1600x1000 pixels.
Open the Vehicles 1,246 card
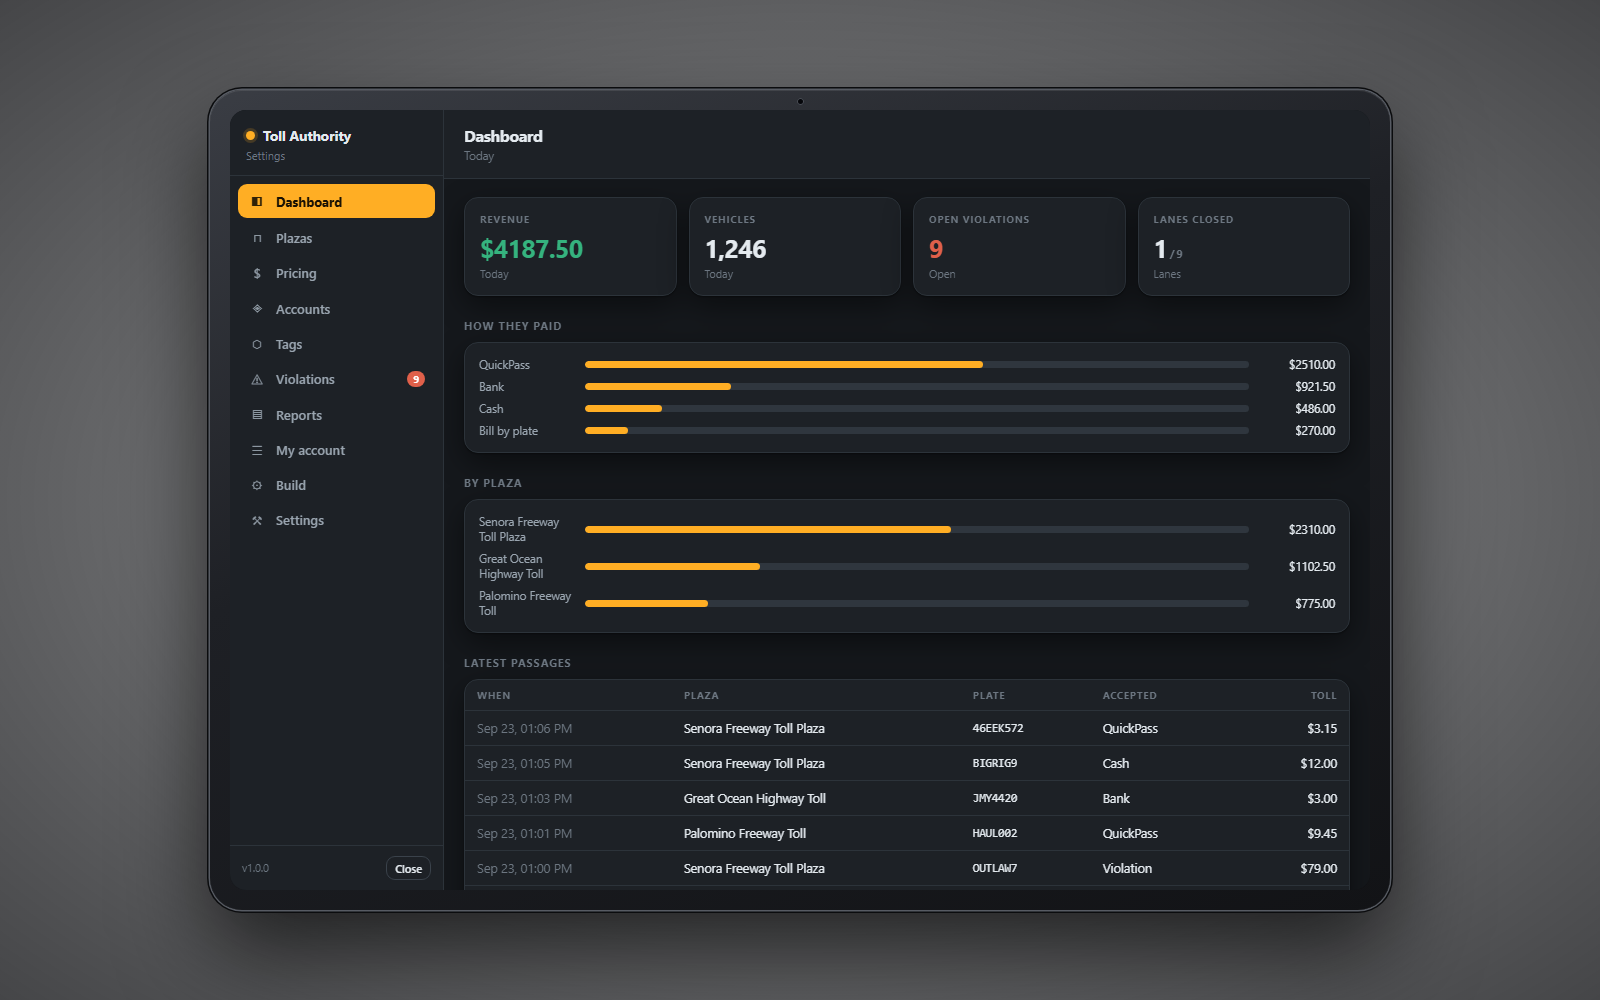[795, 246]
